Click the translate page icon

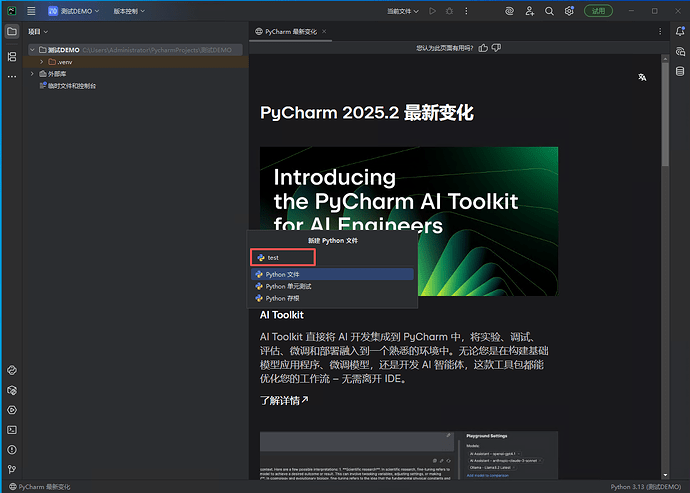[642, 77]
